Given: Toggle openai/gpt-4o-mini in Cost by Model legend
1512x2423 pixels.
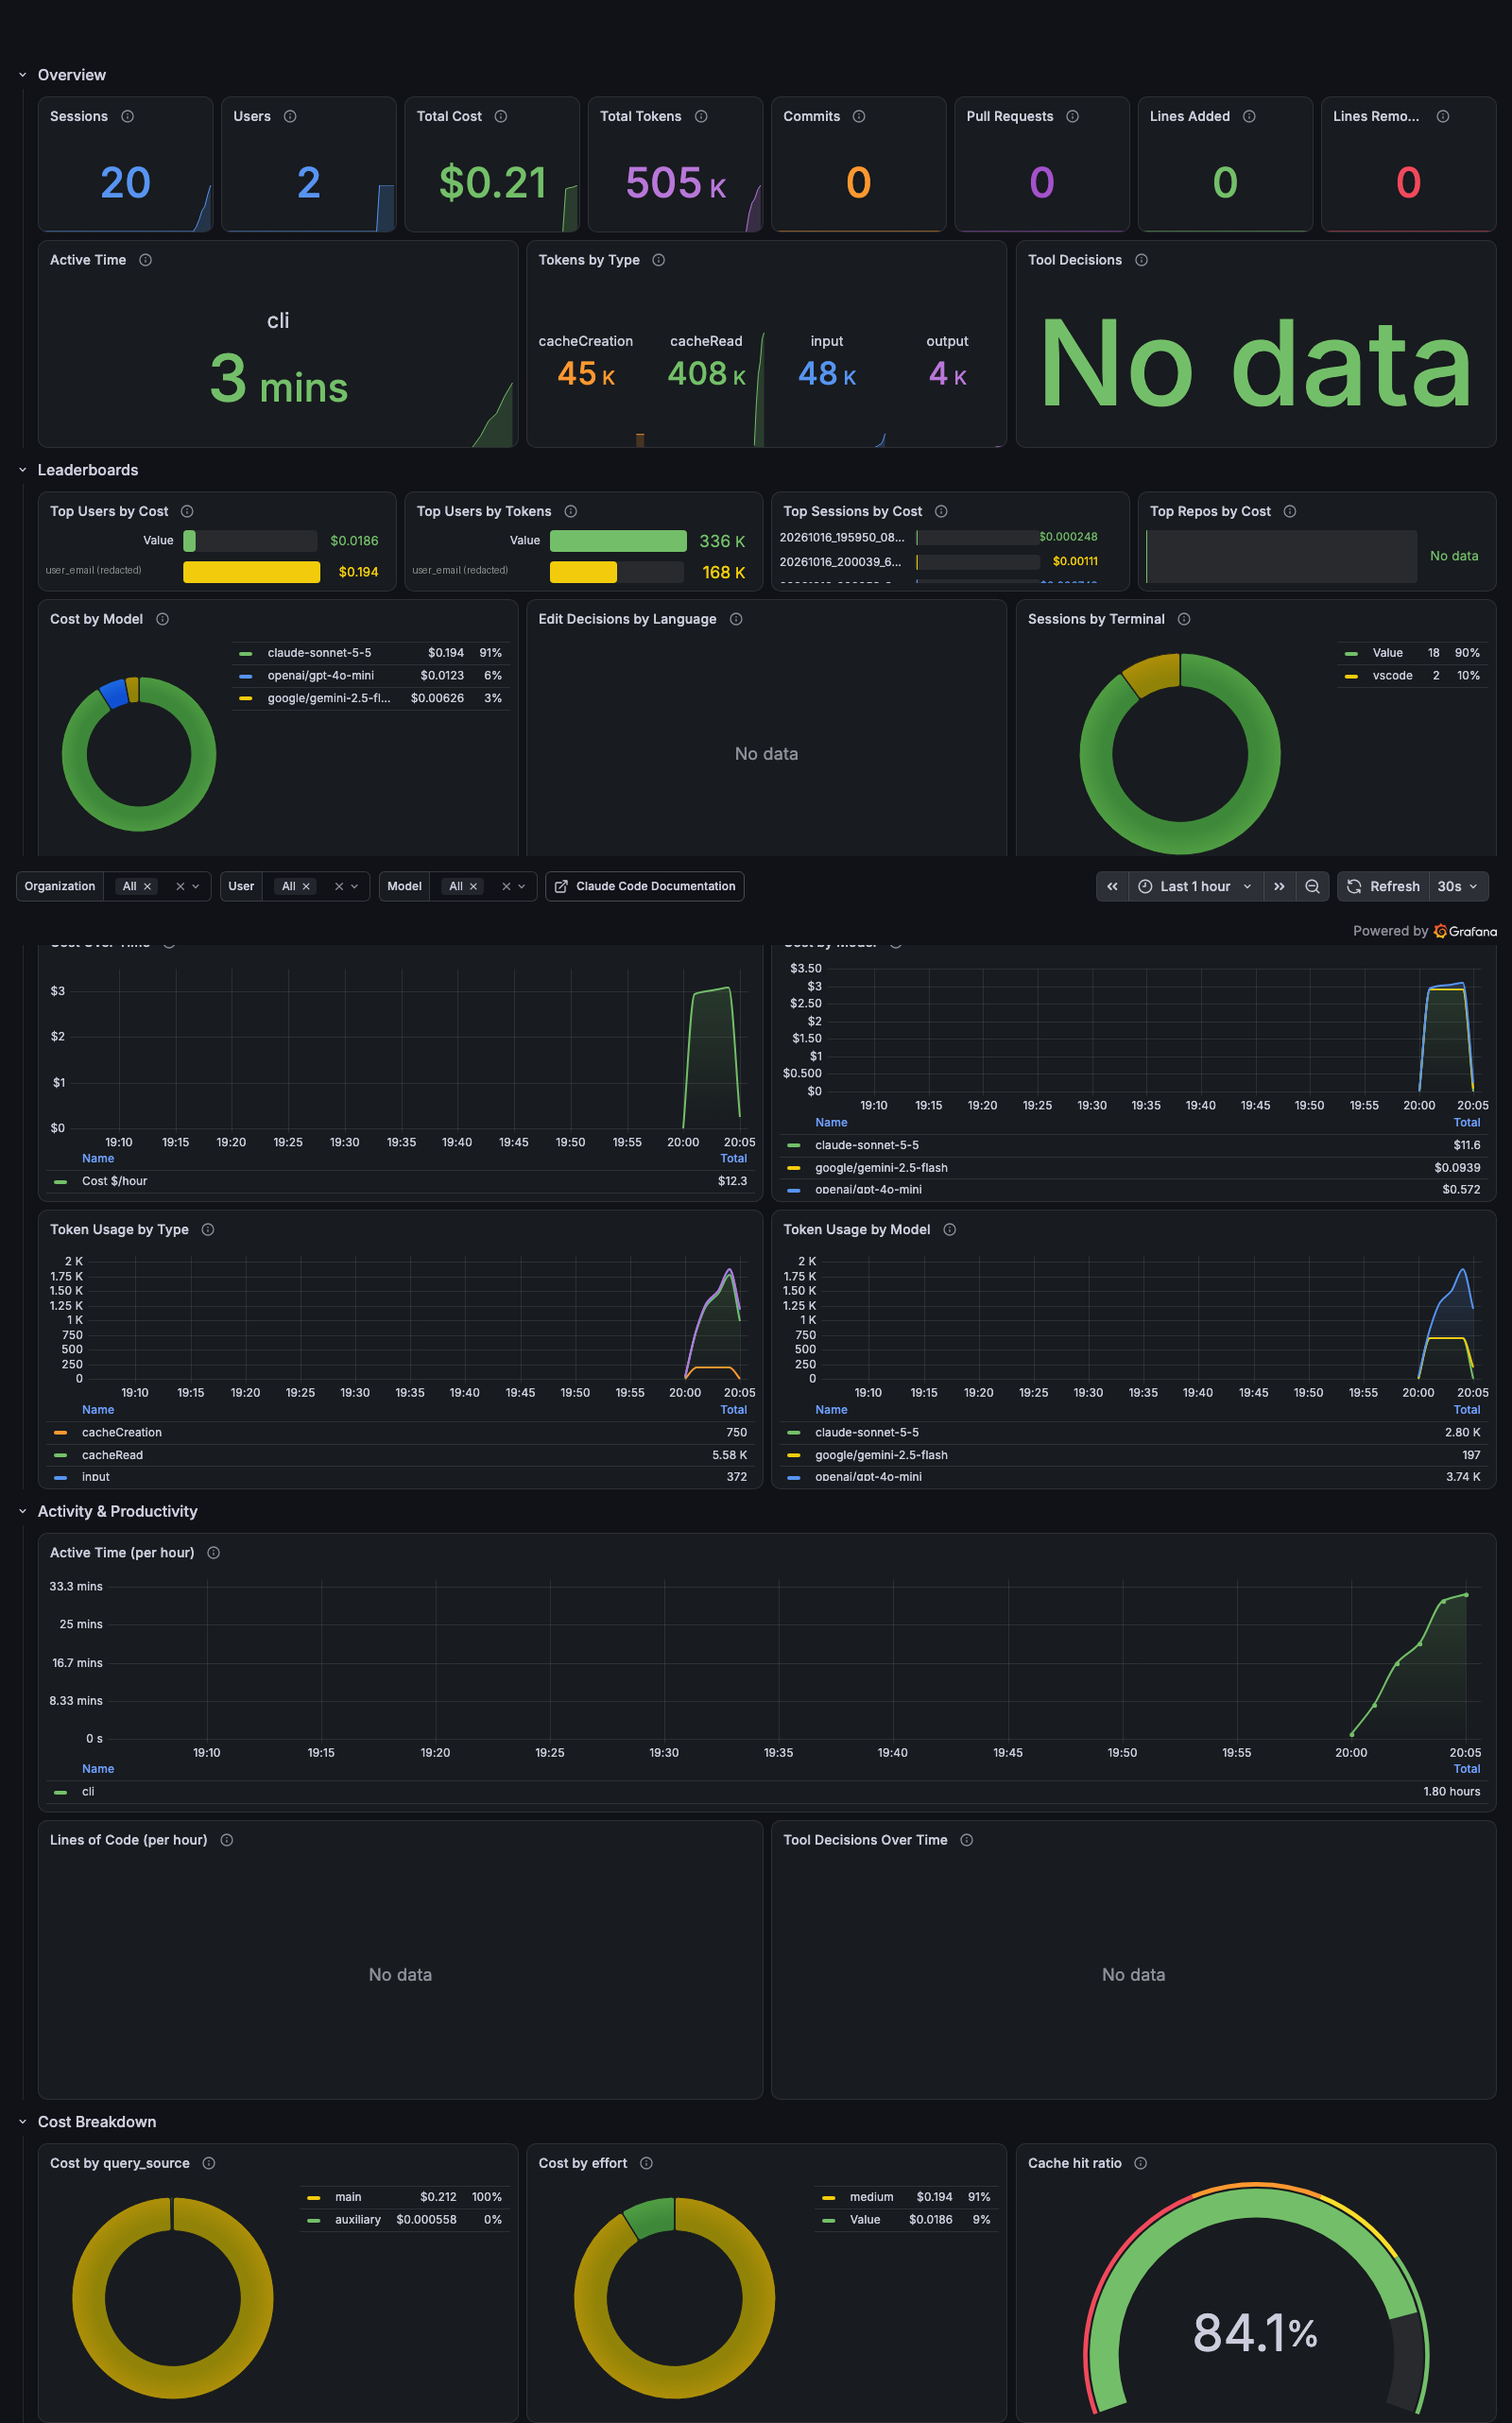Looking at the screenshot, I should (320, 676).
